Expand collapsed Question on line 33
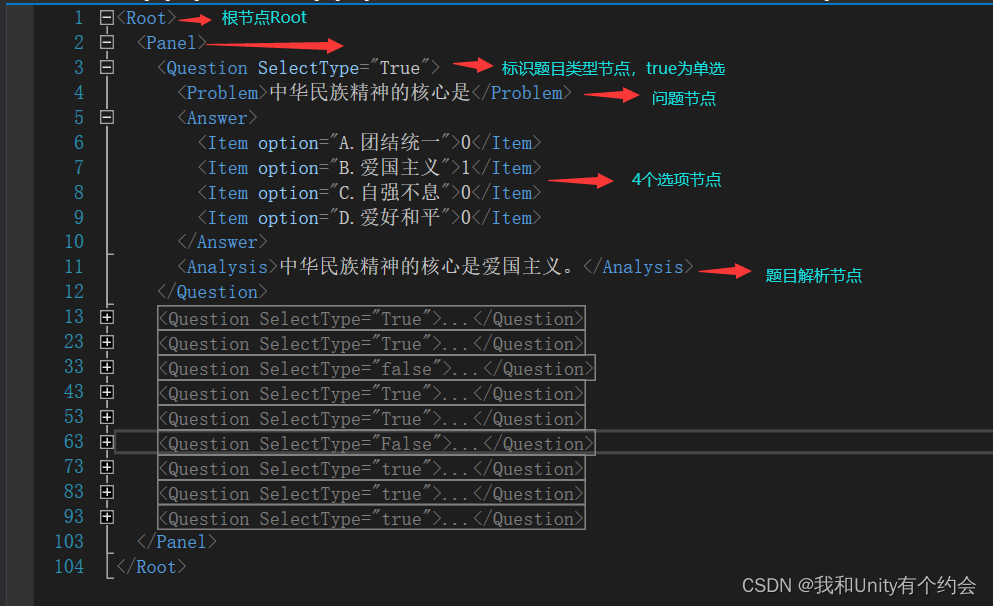993x606 pixels. pos(107,367)
